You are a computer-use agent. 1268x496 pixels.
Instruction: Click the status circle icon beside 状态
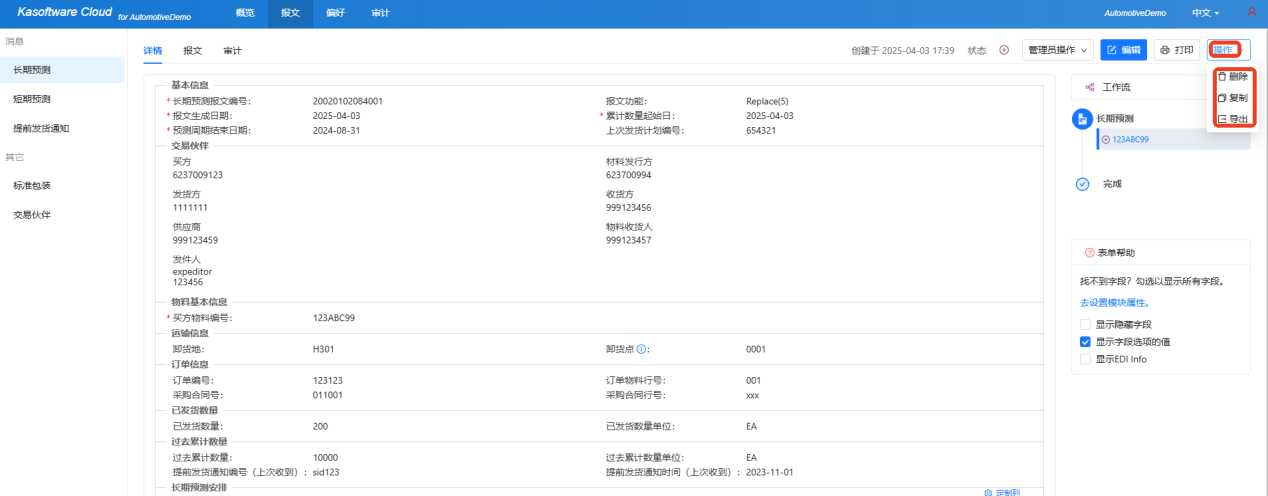pyautogui.click(x=1004, y=50)
